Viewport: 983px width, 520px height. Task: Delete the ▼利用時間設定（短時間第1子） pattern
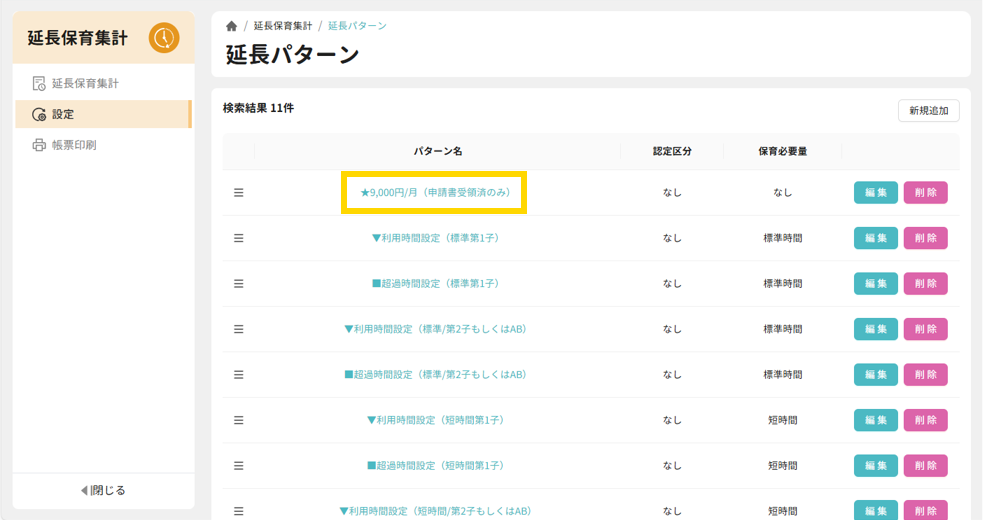click(x=925, y=420)
